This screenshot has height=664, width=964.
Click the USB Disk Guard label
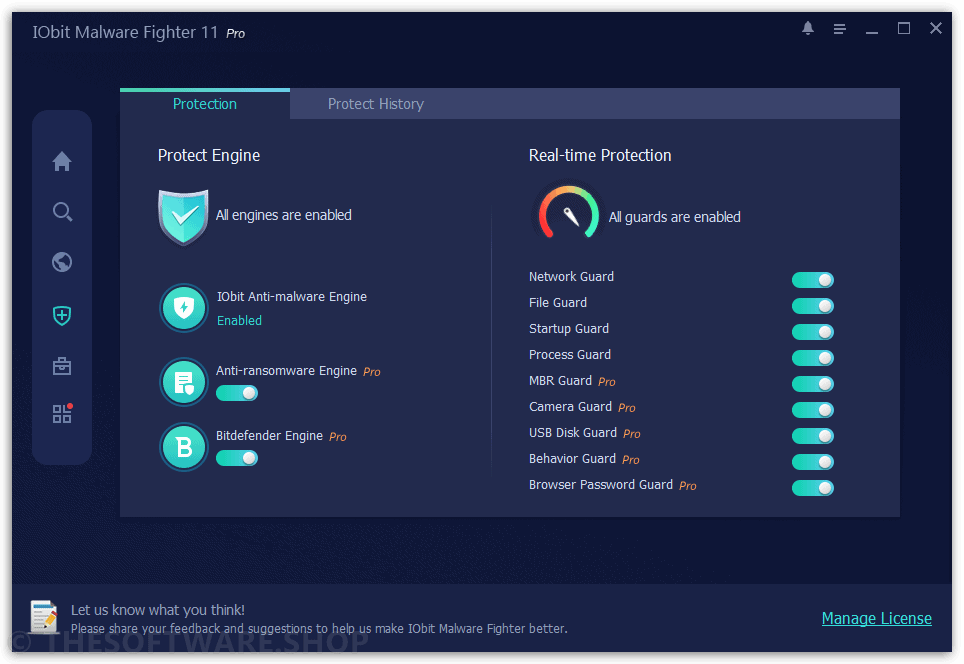tap(572, 432)
